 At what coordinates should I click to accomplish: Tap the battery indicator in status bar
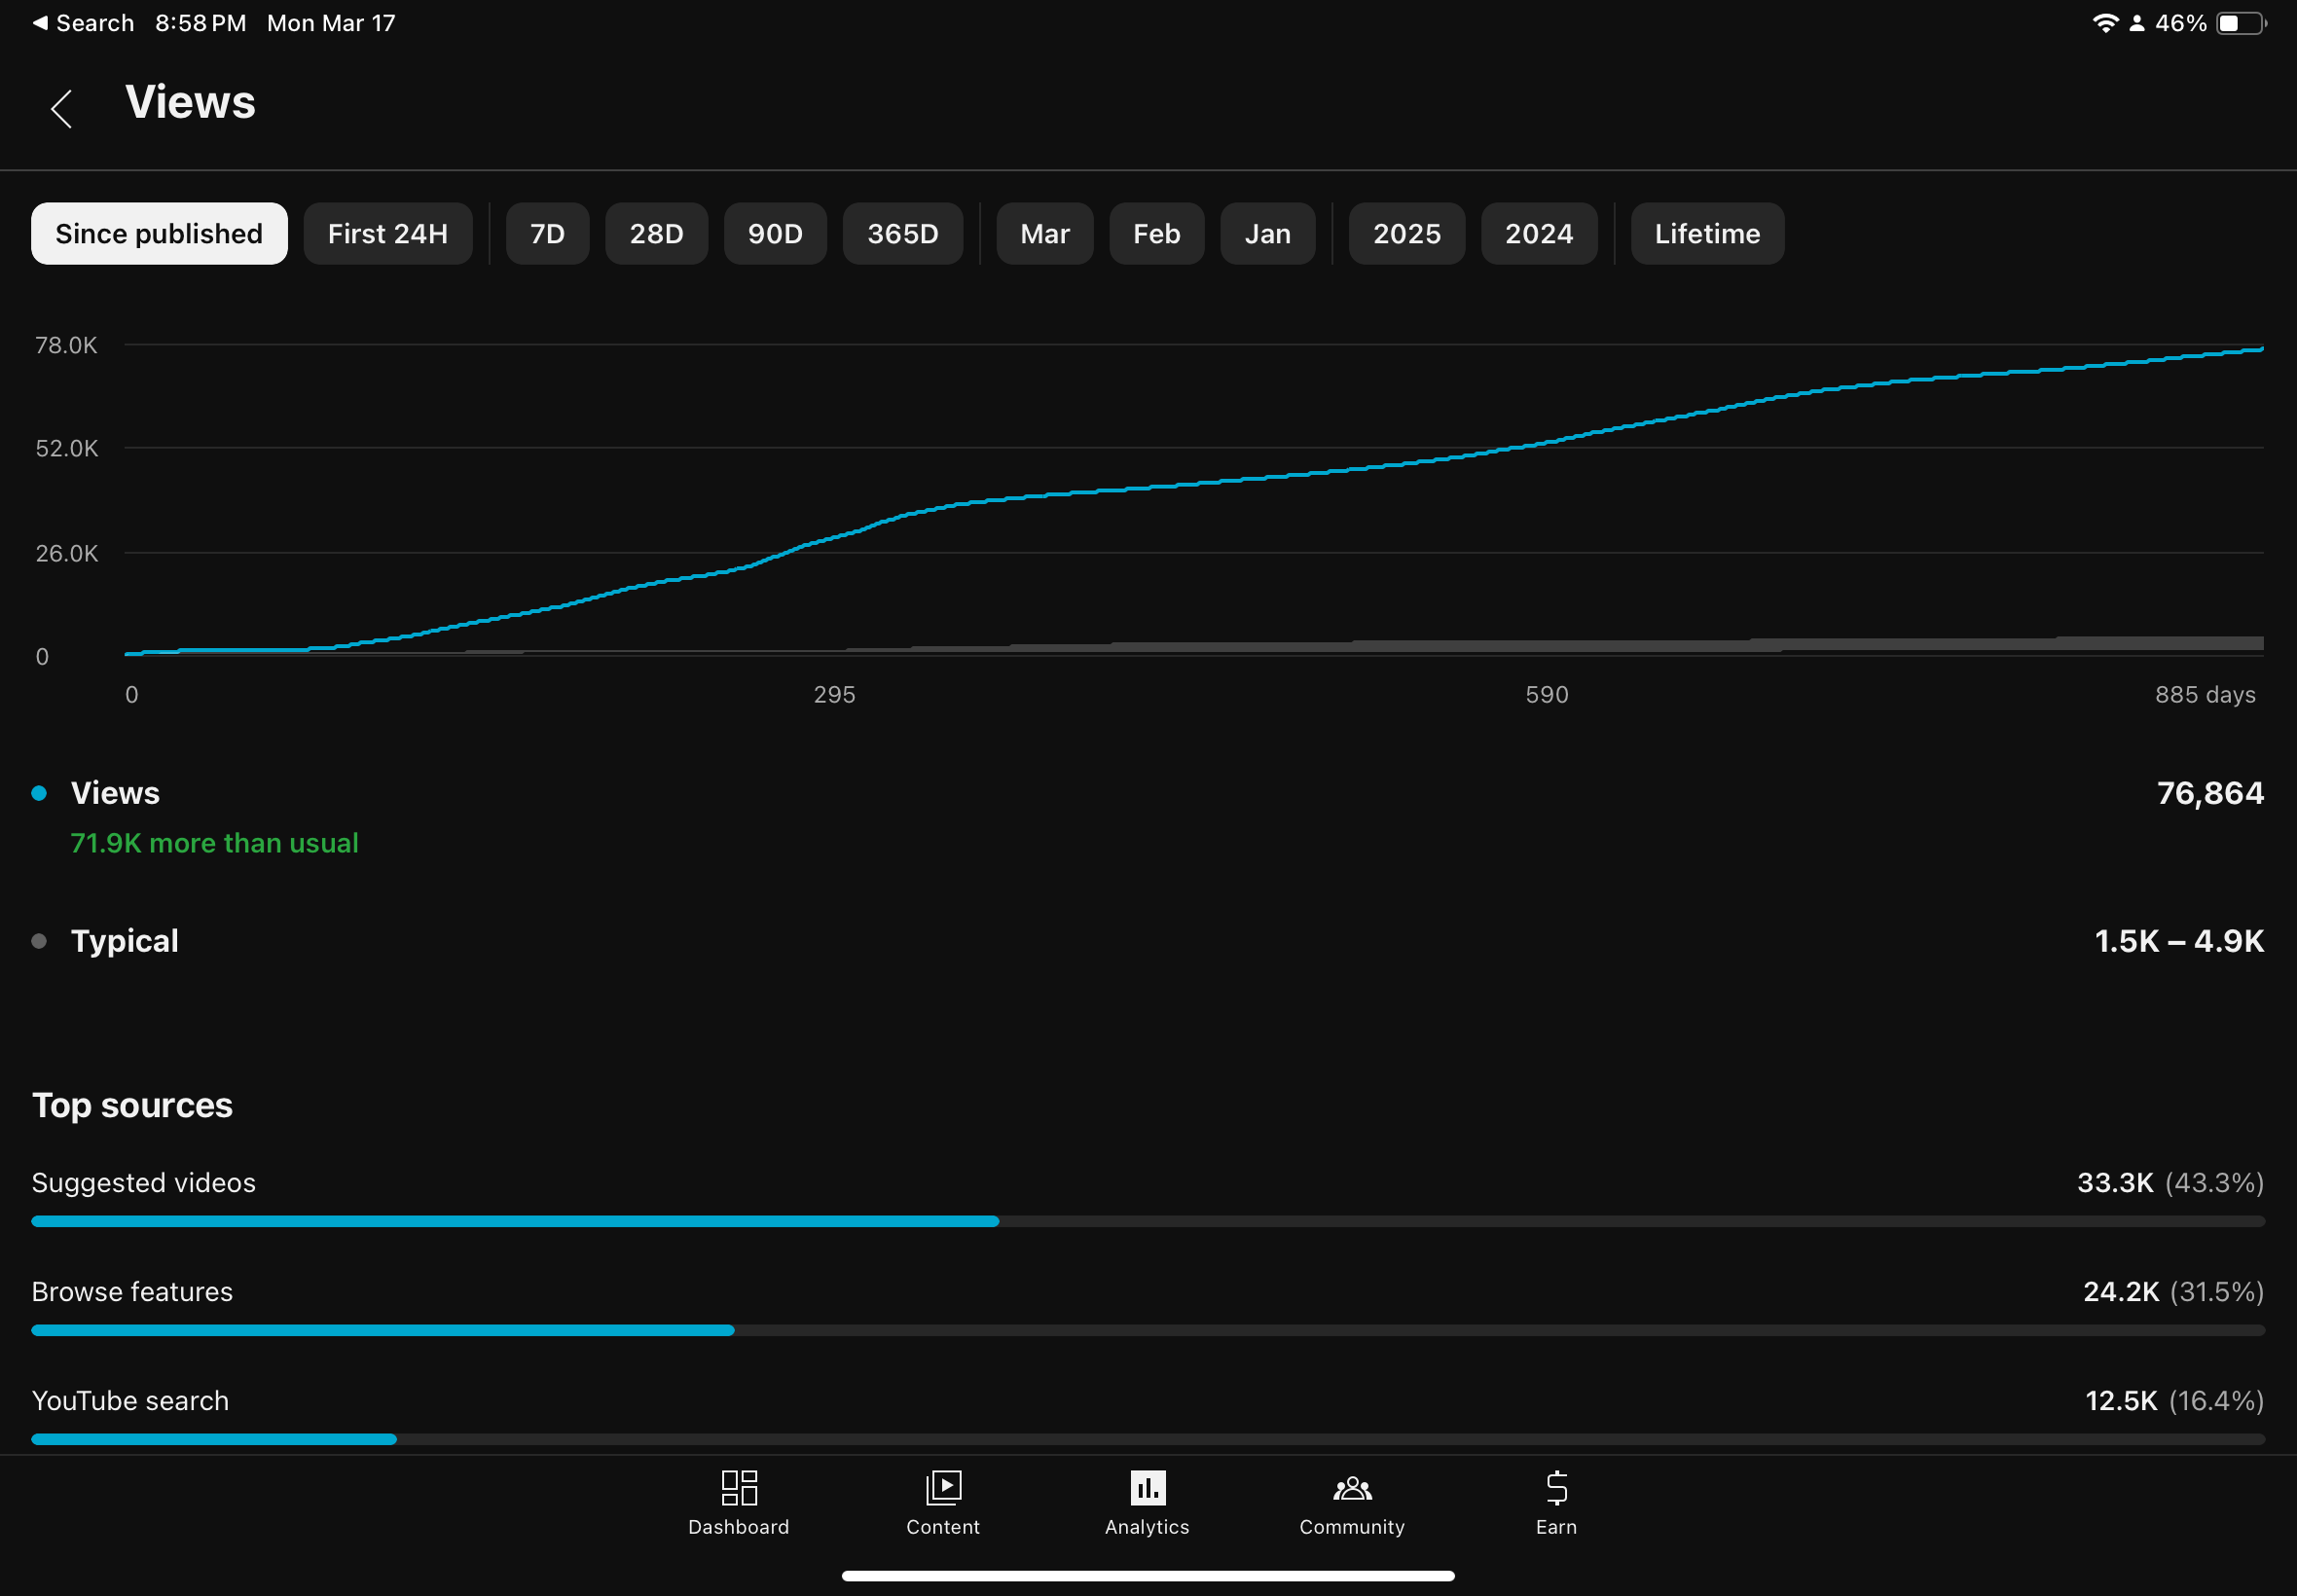tap(2240, 23)
